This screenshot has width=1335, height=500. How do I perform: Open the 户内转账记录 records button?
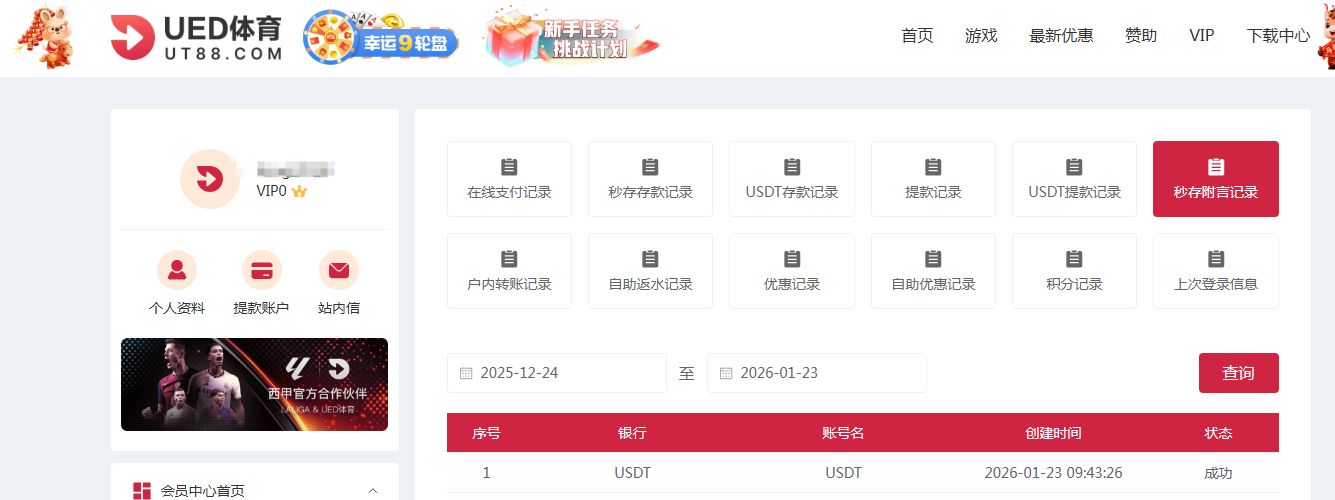point(509,271)
